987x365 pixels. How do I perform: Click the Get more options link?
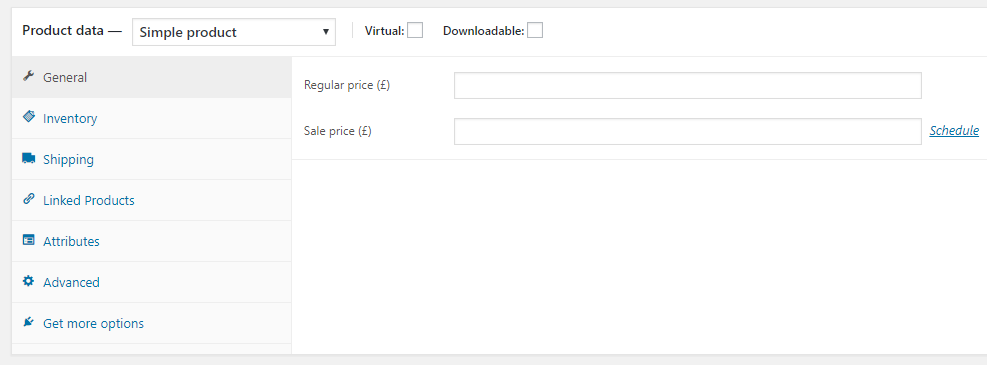point(93,323)
